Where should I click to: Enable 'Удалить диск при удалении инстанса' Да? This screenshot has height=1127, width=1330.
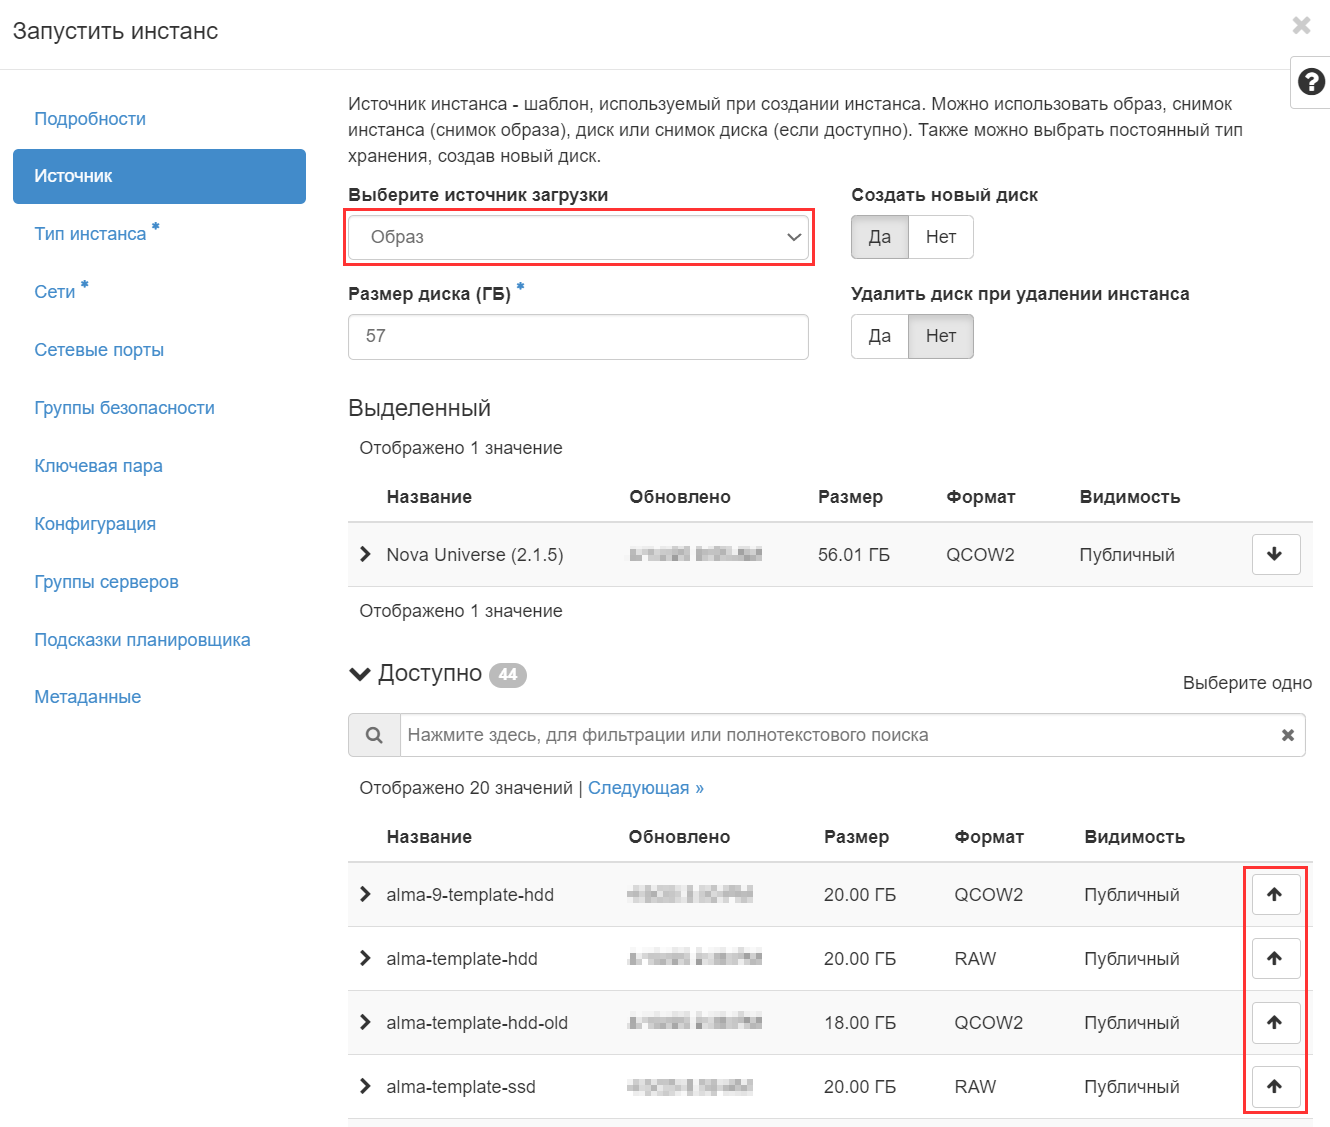point(879,336)
